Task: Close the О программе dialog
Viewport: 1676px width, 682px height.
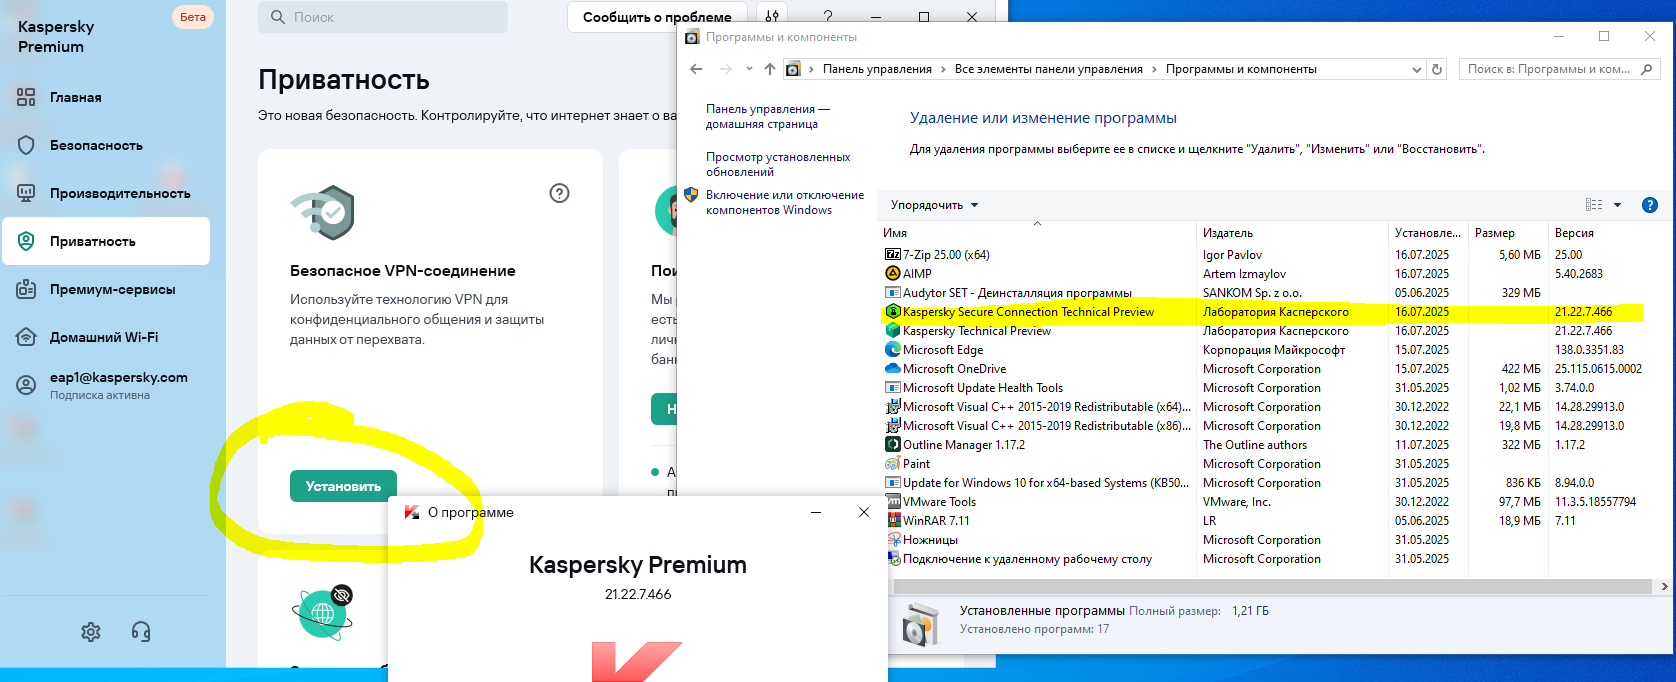Action: 864,512
